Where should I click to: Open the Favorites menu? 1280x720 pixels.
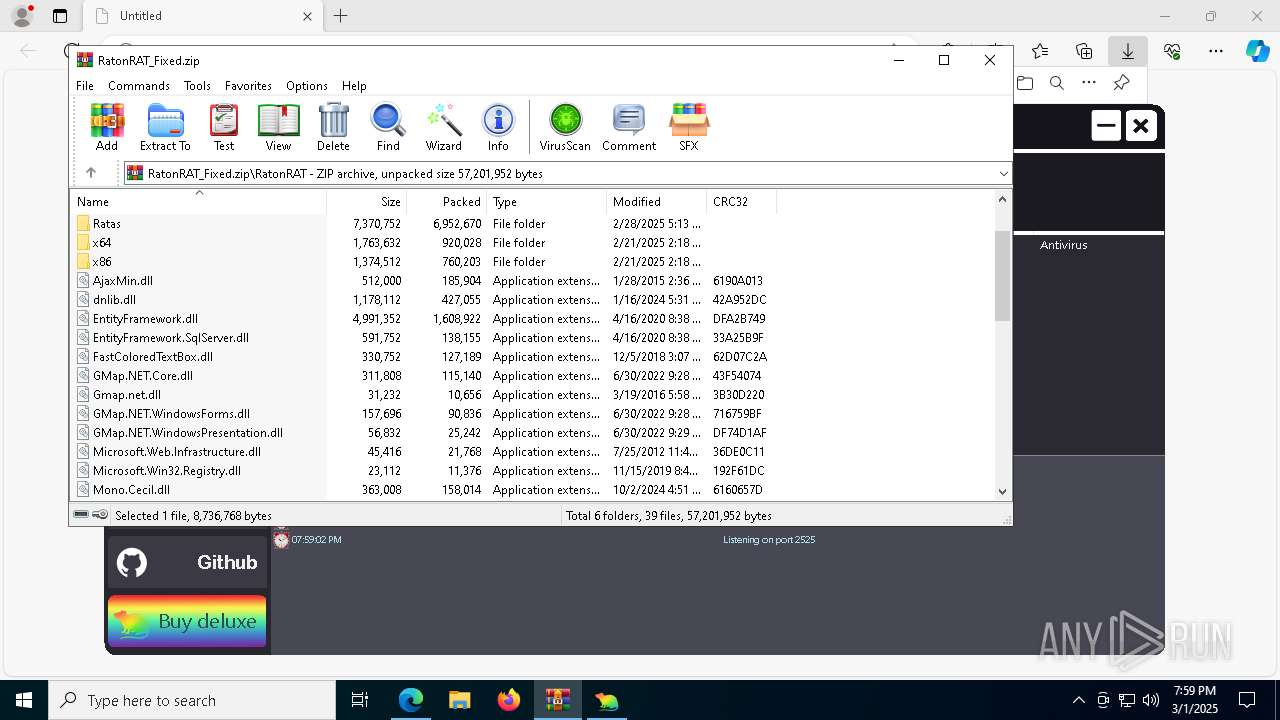coord(248,86)
